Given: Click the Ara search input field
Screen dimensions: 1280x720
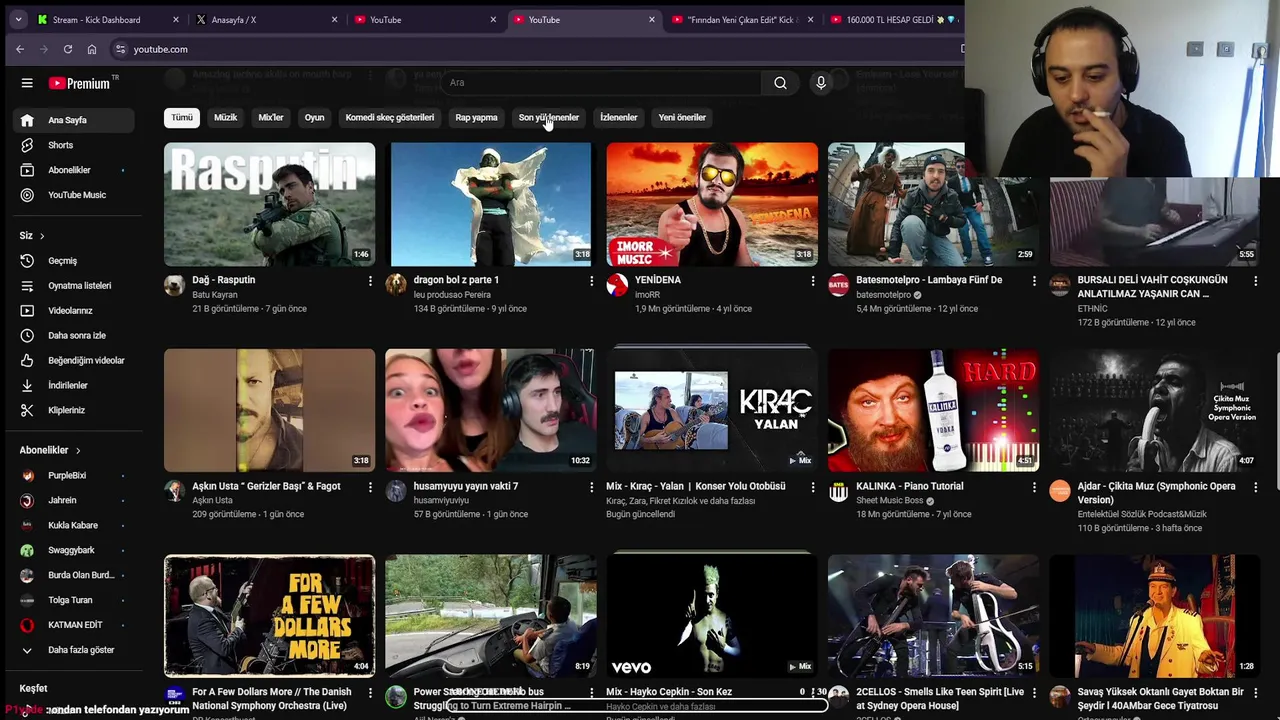Looking at the screenshot, I should pyautogui.click(x=600, y=83).
